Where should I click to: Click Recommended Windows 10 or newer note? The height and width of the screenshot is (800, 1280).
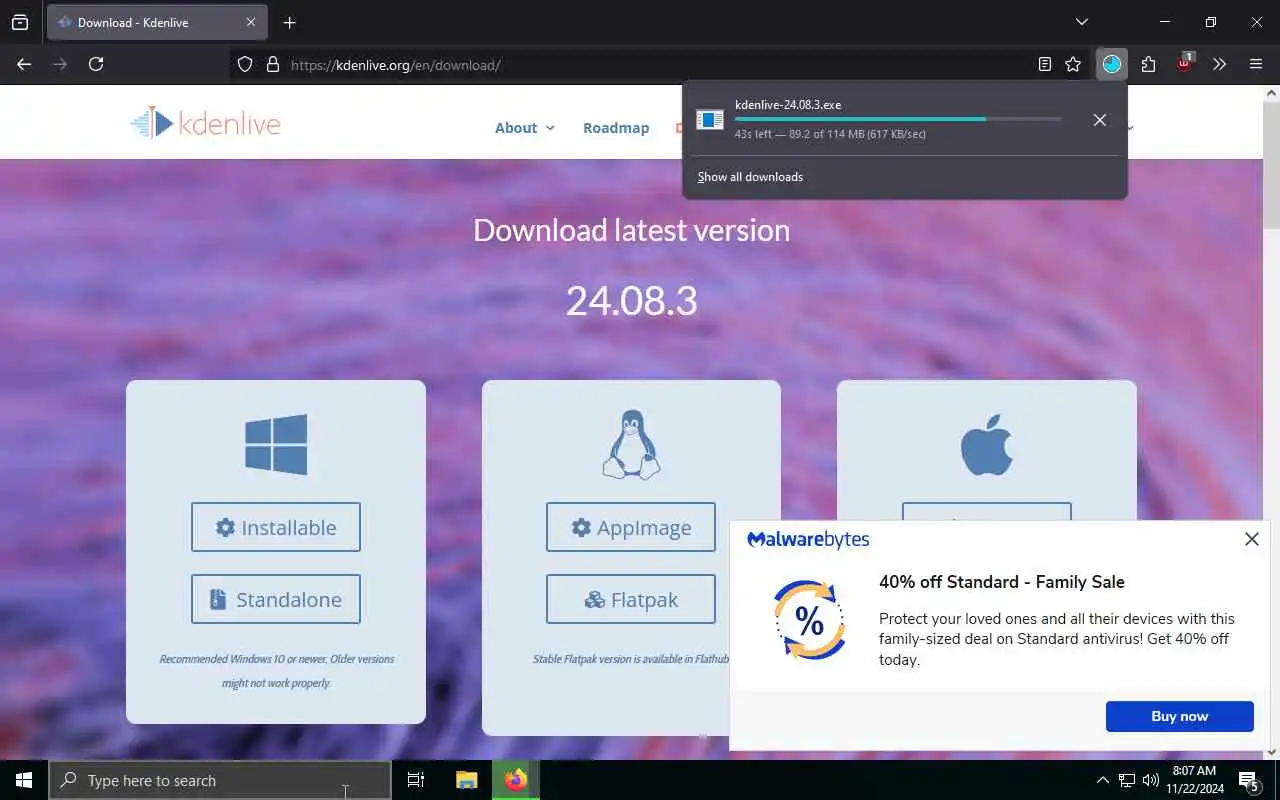tap(276, 671)
